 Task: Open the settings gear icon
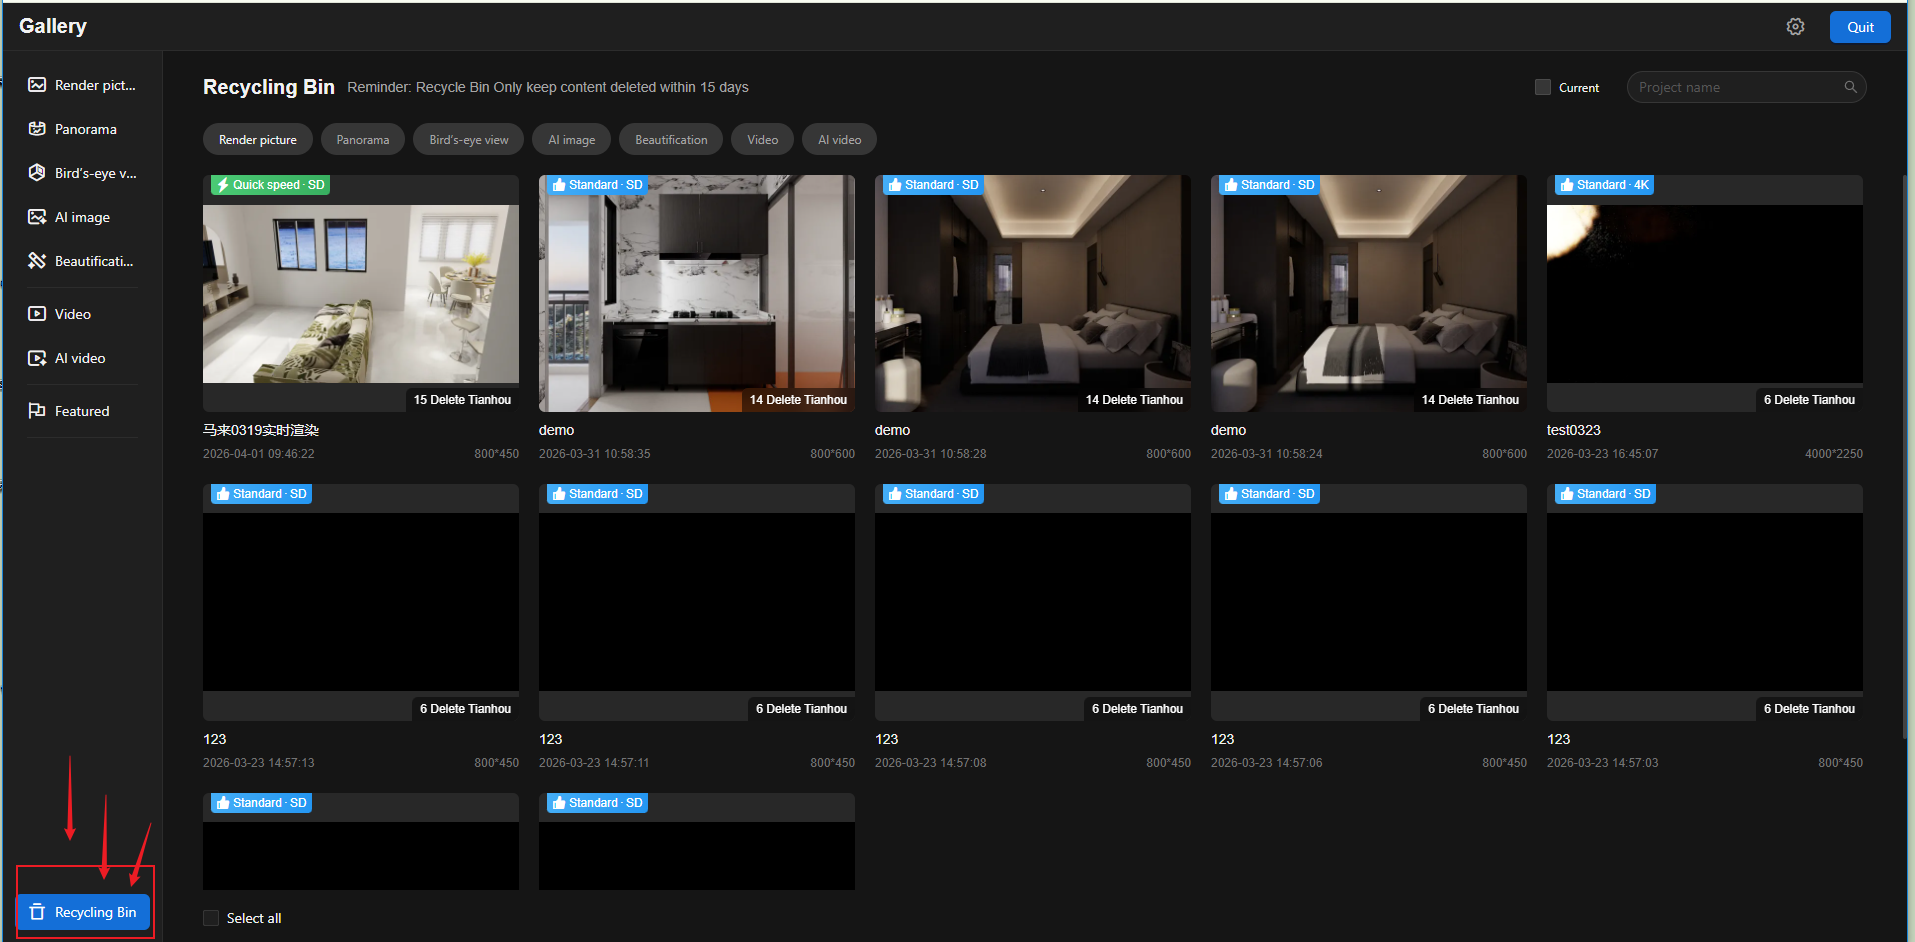pos(1795,27)
